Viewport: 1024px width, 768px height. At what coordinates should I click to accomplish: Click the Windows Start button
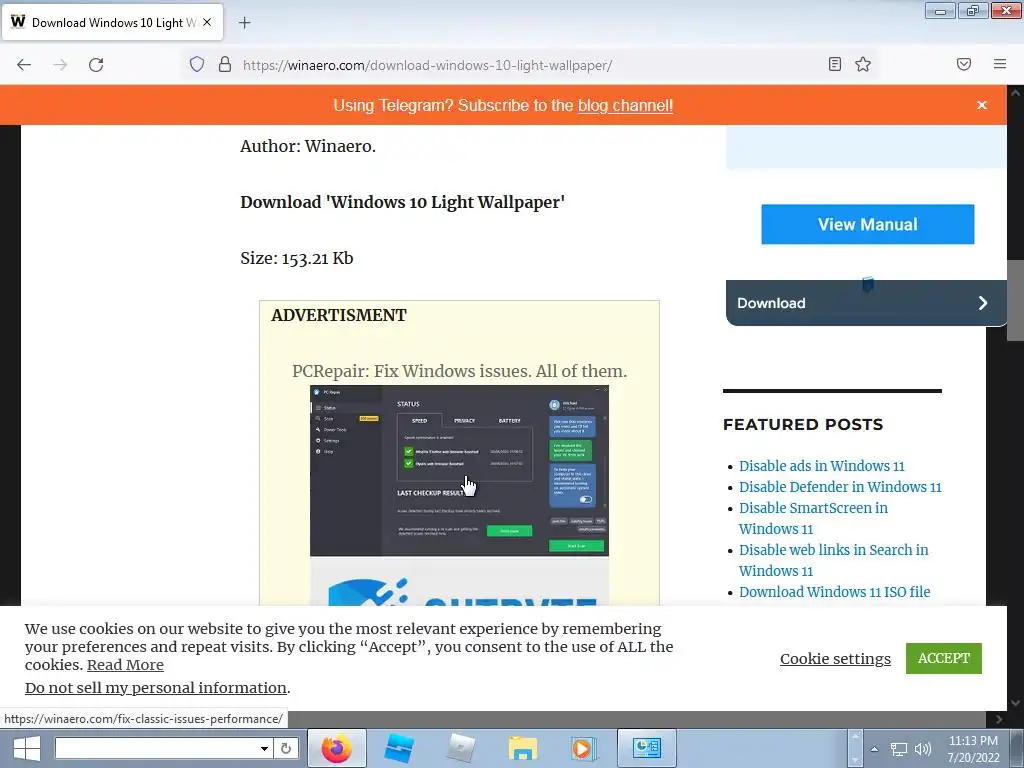[x=26, y=748]
